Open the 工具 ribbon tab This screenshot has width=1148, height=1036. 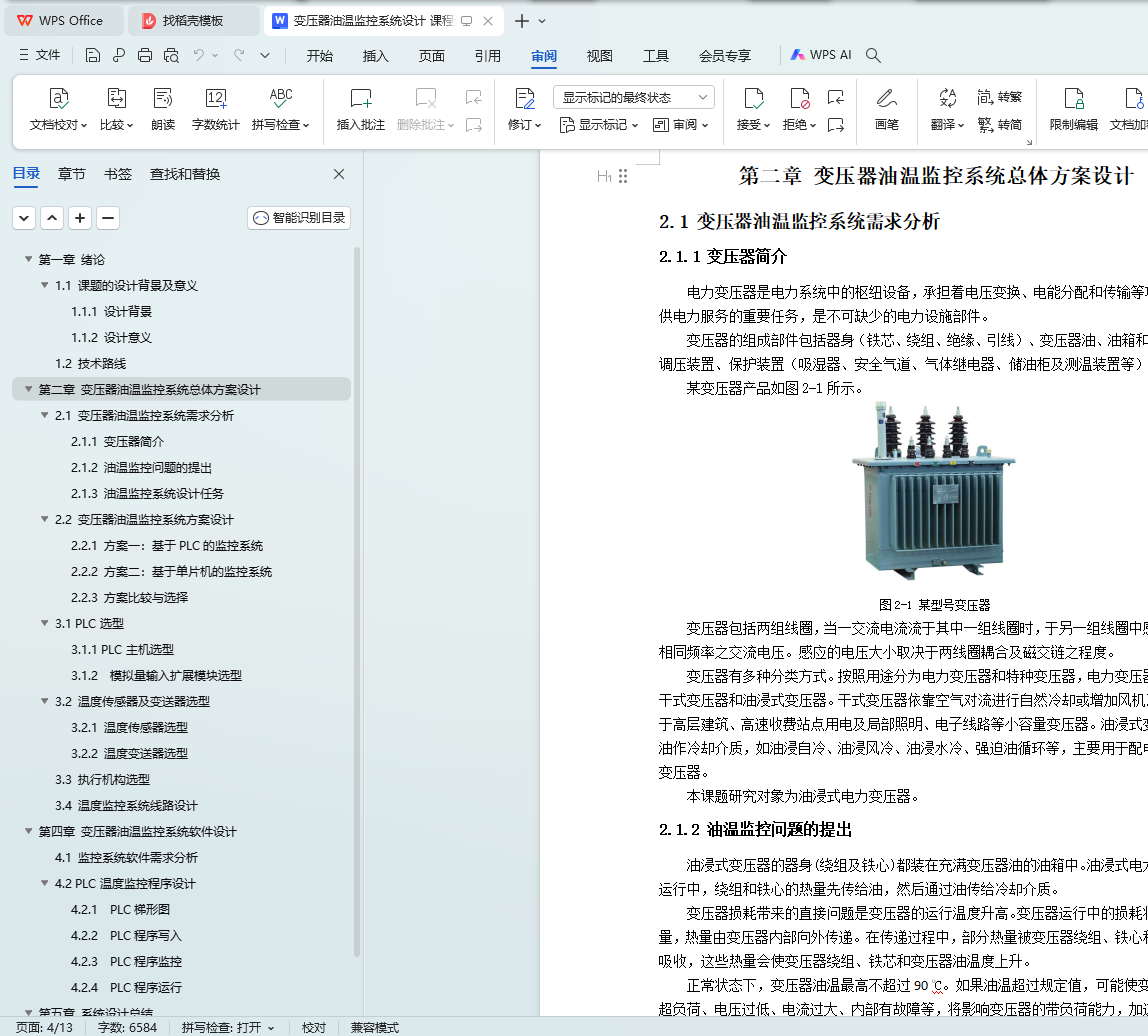coord(656,56)
